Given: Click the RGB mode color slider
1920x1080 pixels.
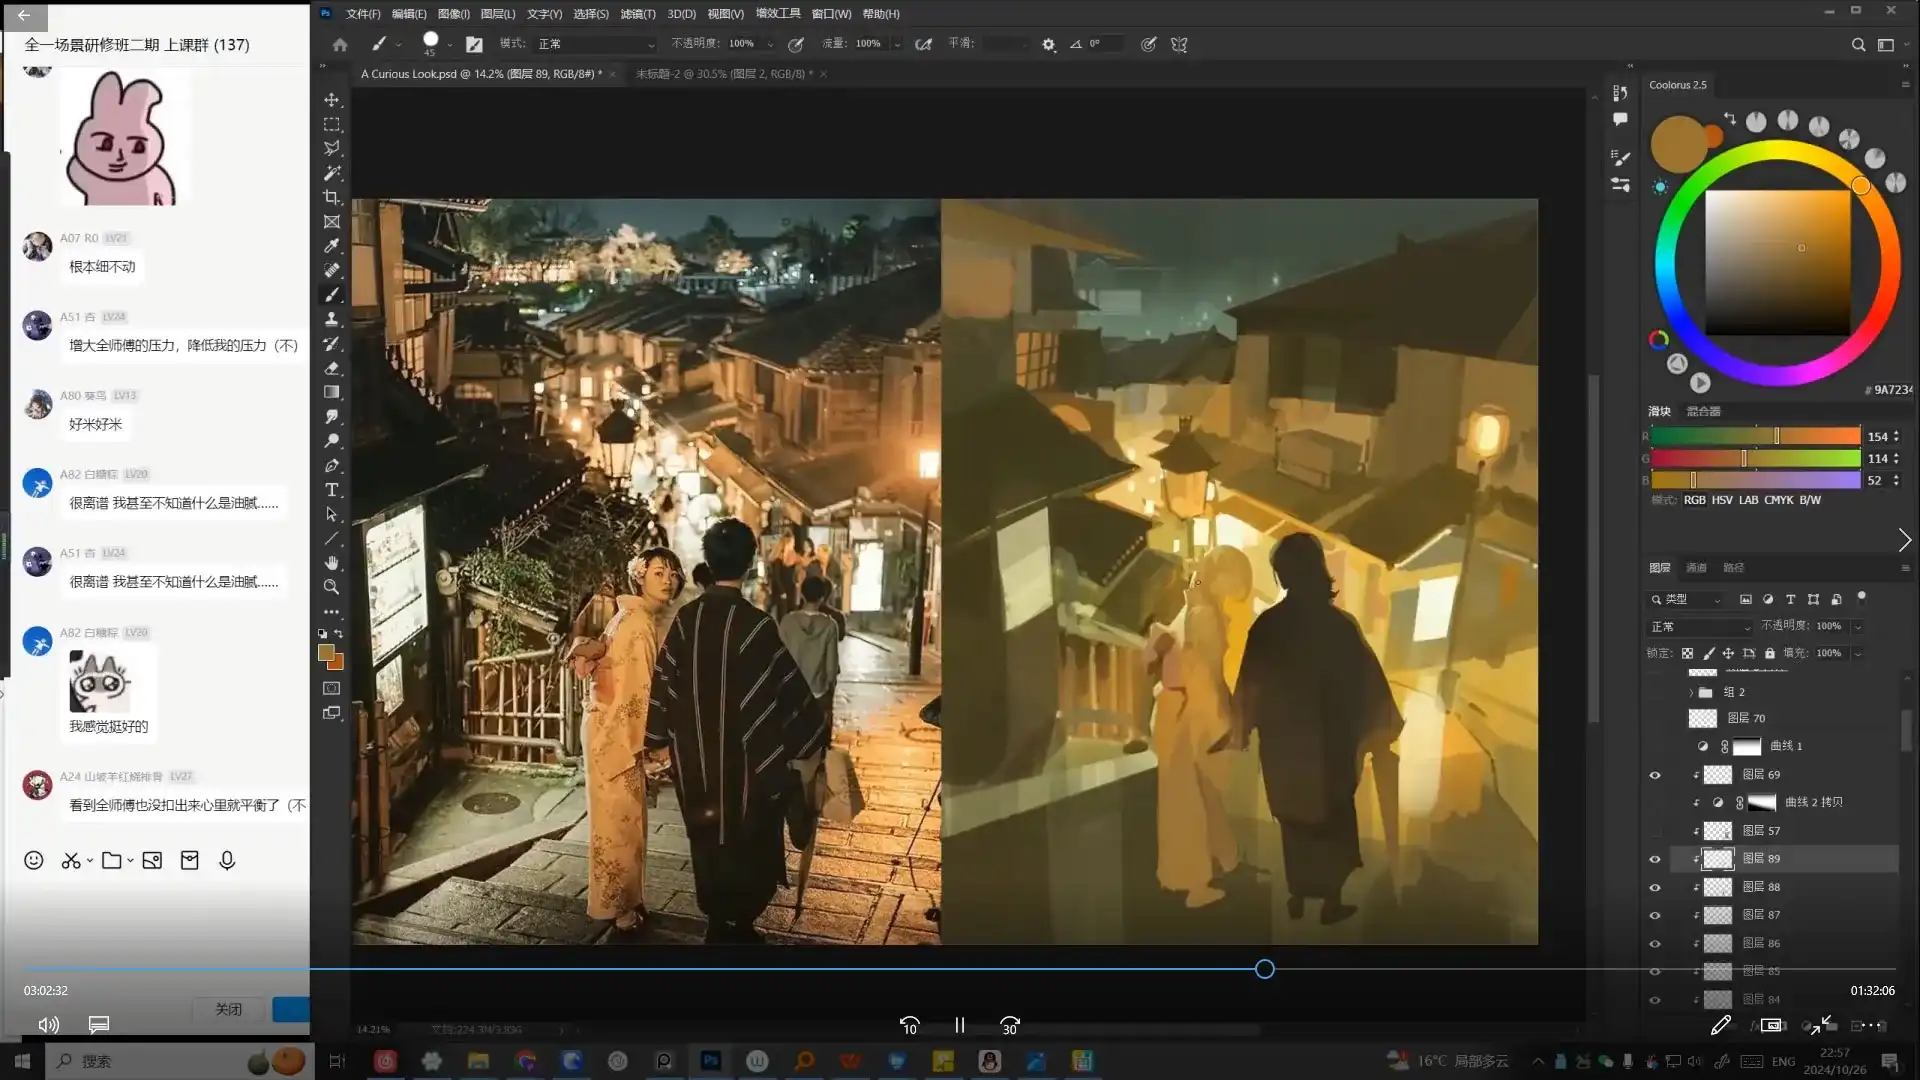Looking at the screenshot, I should [1694, 500].
